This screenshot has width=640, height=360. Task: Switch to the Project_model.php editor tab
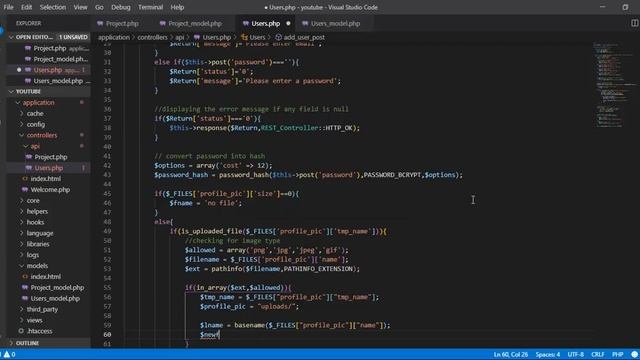point(195,24)
